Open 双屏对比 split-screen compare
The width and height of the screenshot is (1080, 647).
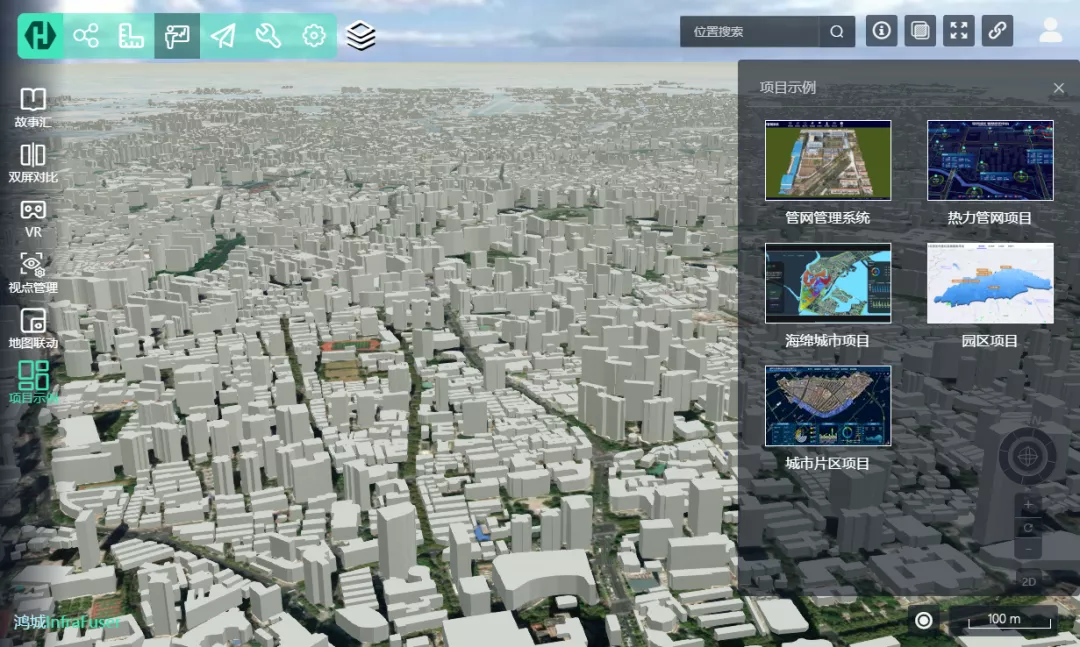[33, 163]
